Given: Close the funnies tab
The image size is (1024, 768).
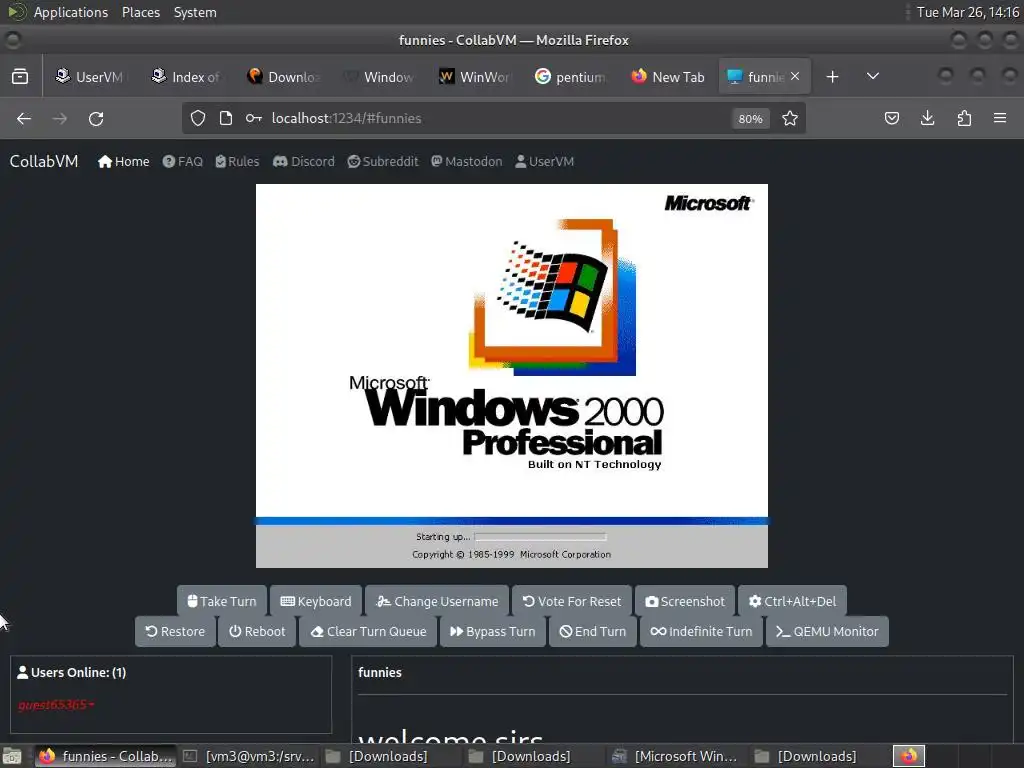Looking at the screenshot, I should coord(795,76).
